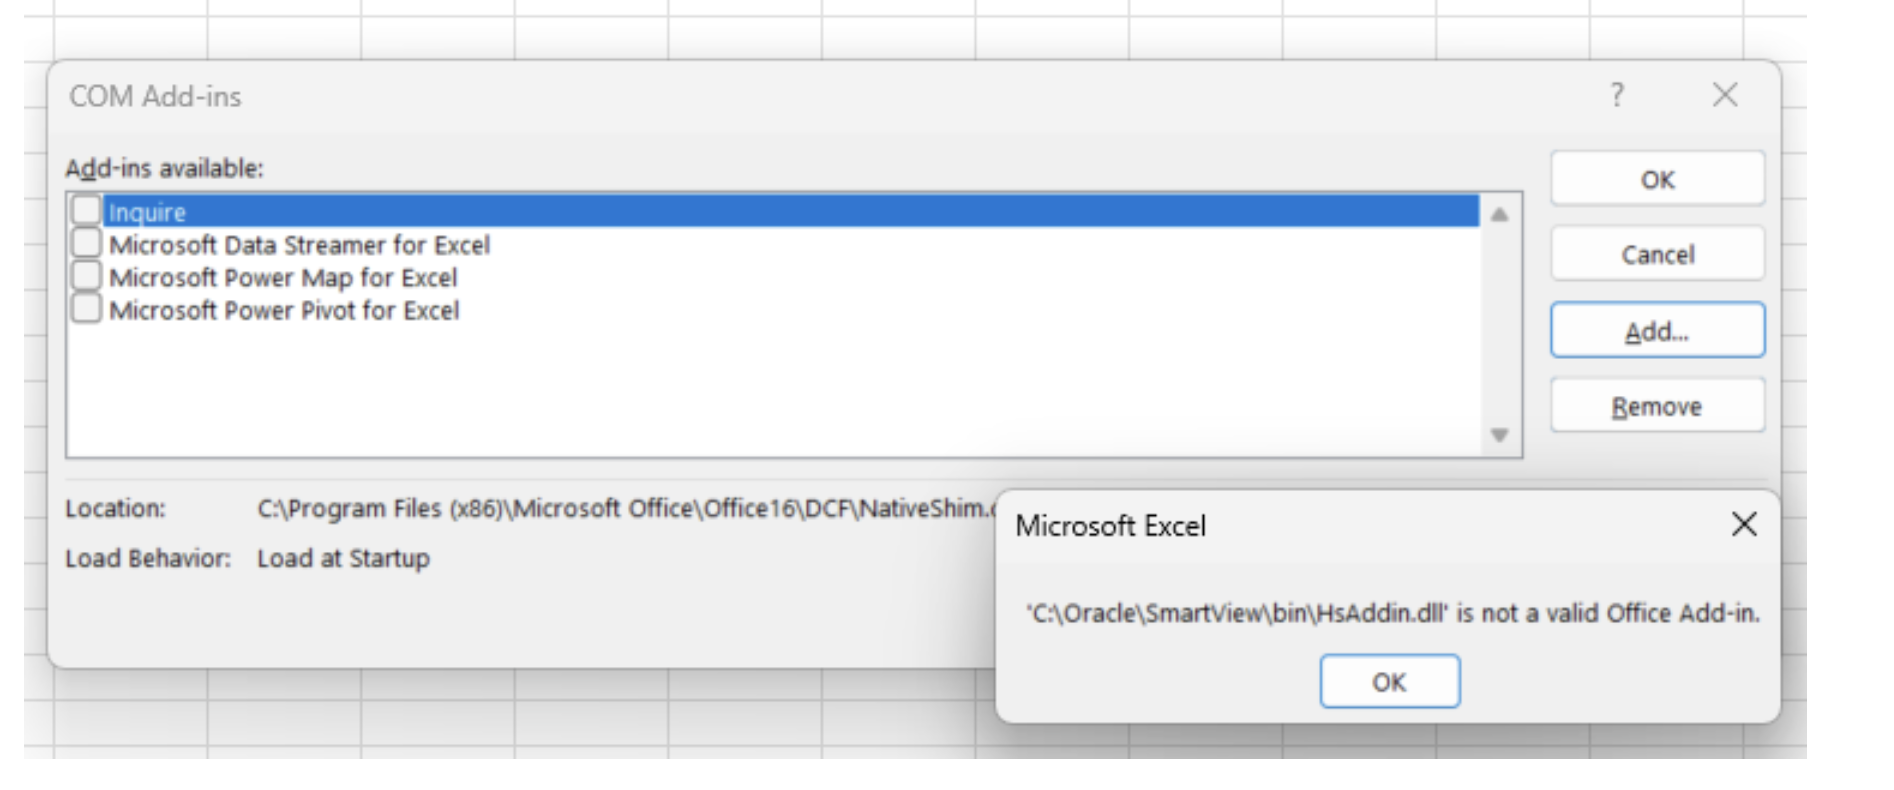The height and width of the screenshot is (790, 1894).
Task: Highlight the Microsoft Data Streamer for Excel entry
Action: [299, 245]
